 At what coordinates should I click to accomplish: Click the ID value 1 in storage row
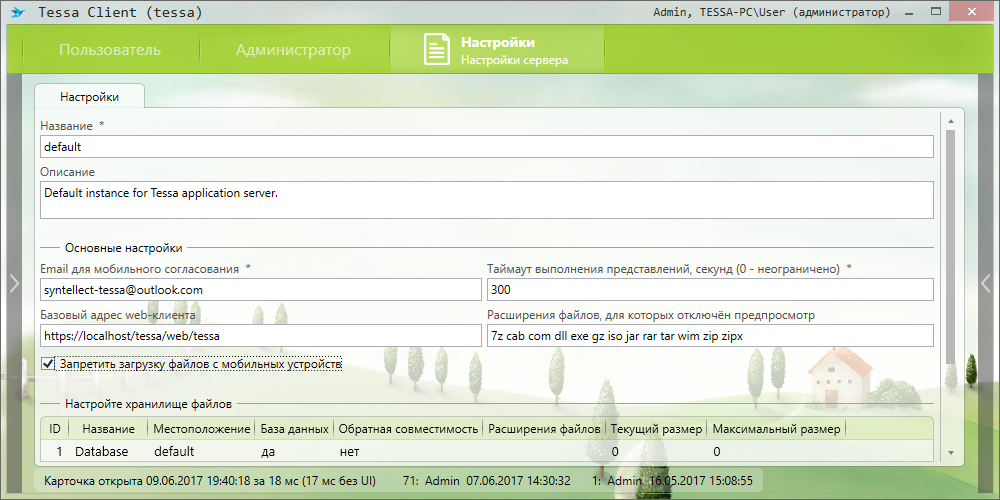59,452
